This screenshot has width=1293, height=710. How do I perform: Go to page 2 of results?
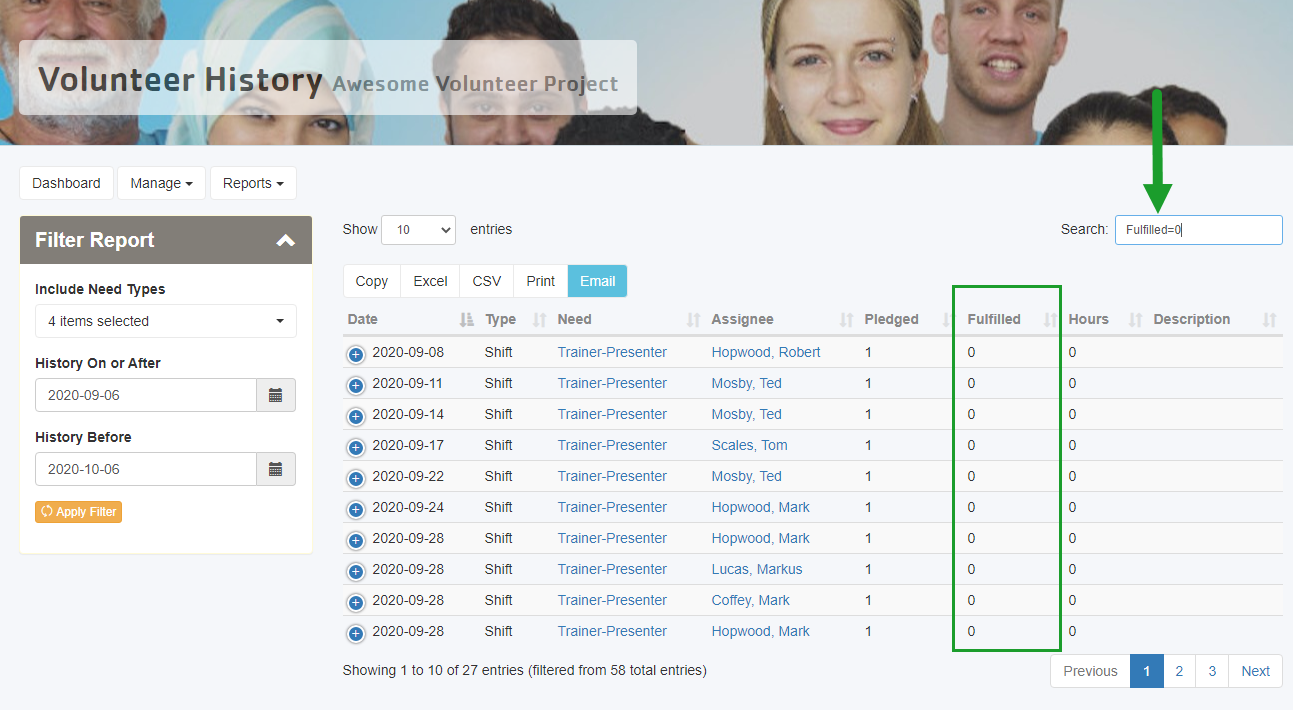1179,671
